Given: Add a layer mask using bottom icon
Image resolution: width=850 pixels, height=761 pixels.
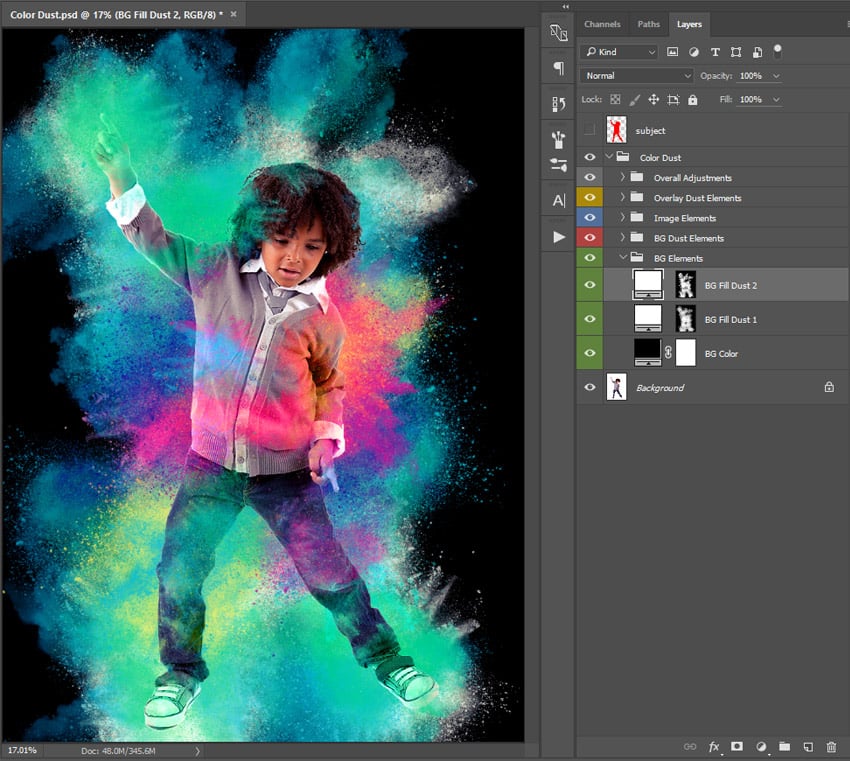Looking at the screenshot, I should (737, 747).
